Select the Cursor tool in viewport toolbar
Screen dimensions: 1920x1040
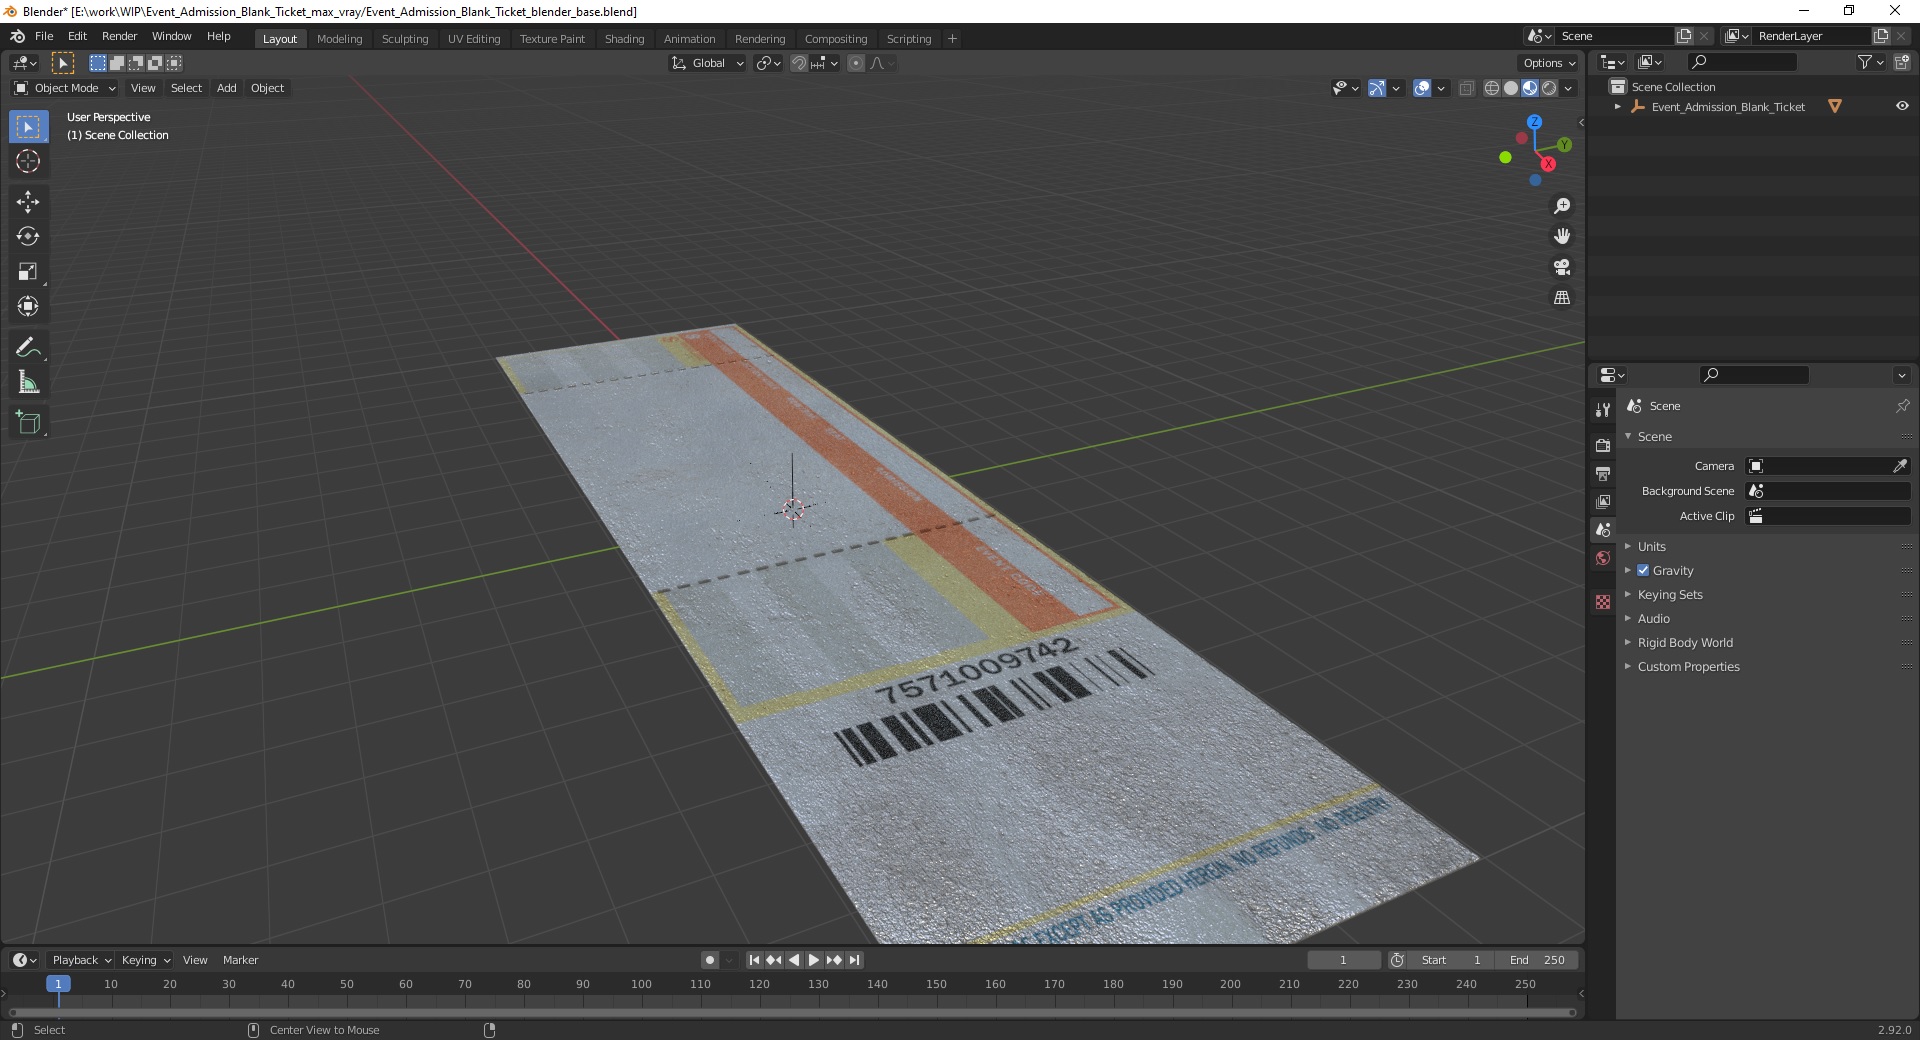point(28,161)
